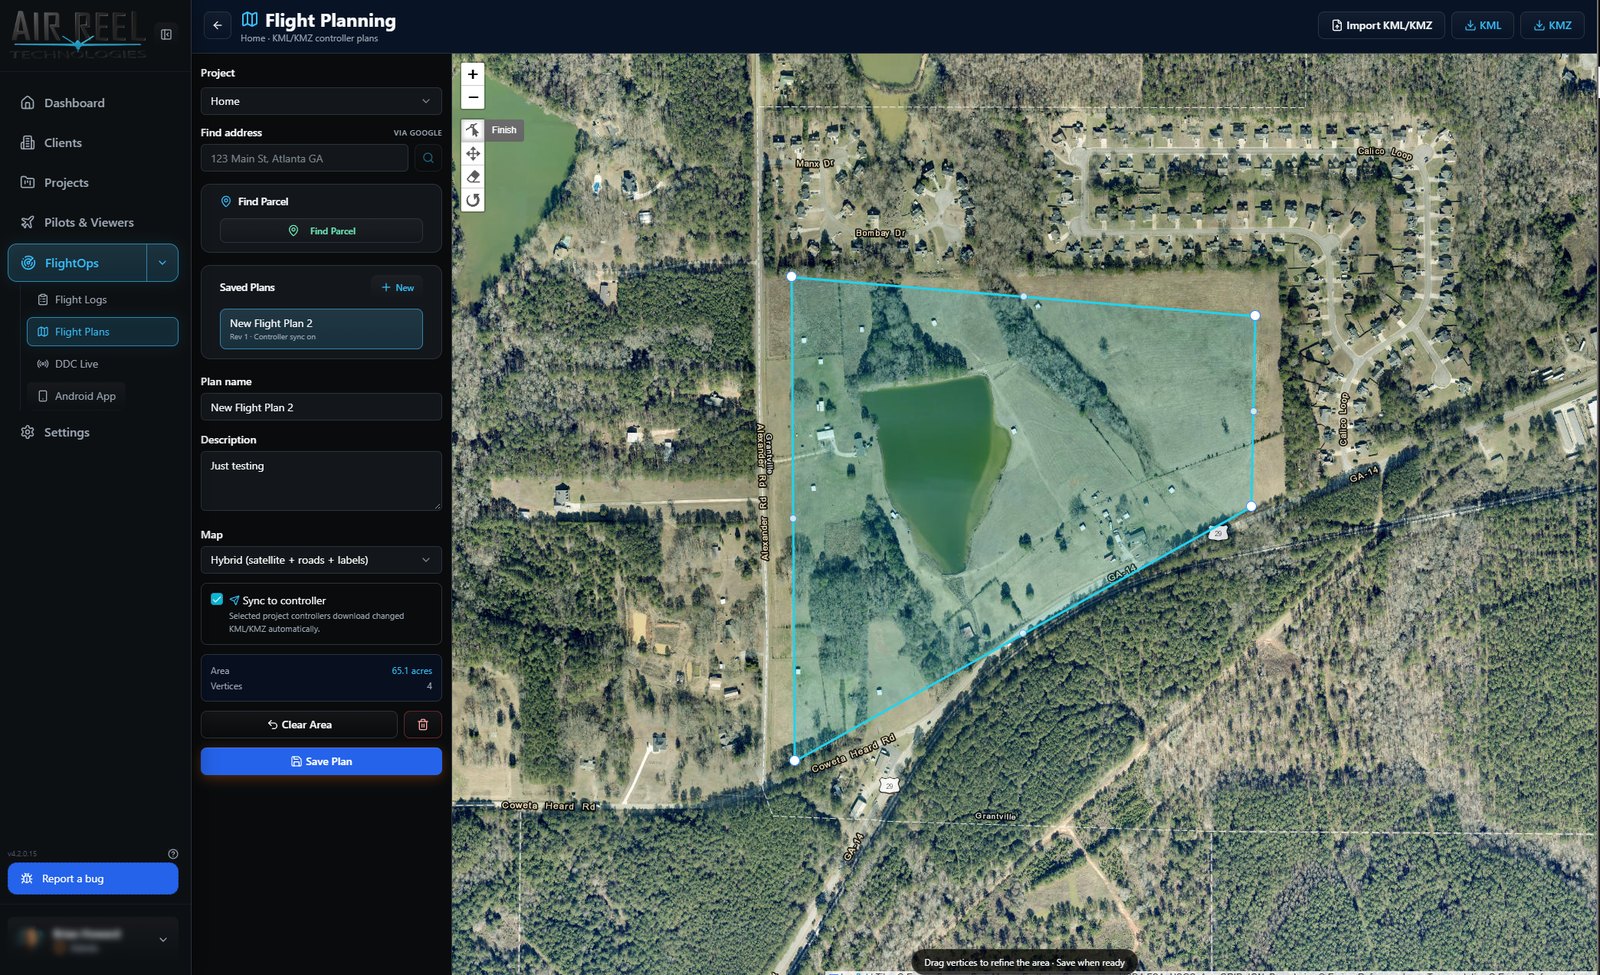Click the help question mark icon
Image resolution: width=1600 pixels, height=975 pixels.
tap(173, 854)
